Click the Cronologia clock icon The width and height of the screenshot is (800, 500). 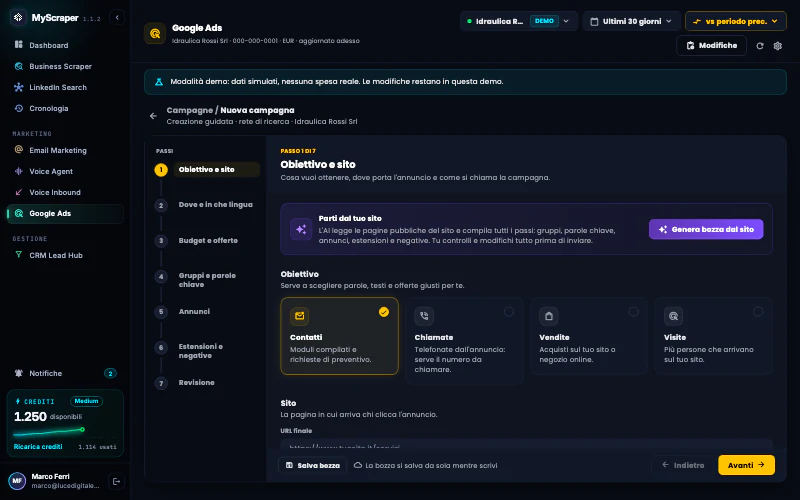pos(19,108)
